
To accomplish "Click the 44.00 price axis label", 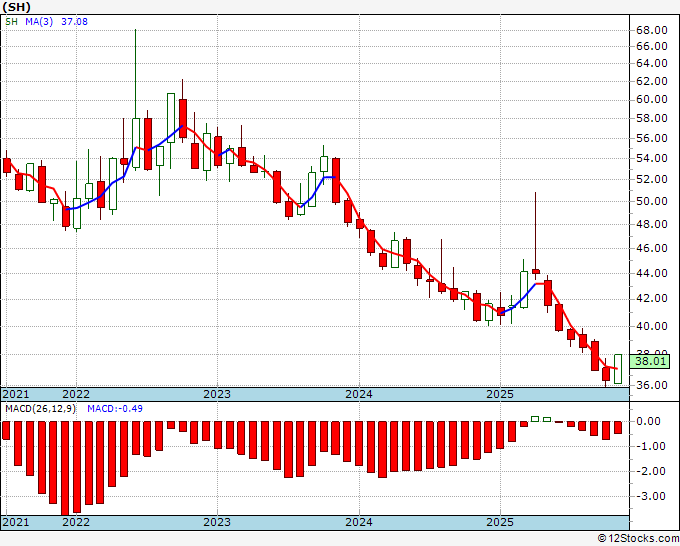I will coord(651,273).
